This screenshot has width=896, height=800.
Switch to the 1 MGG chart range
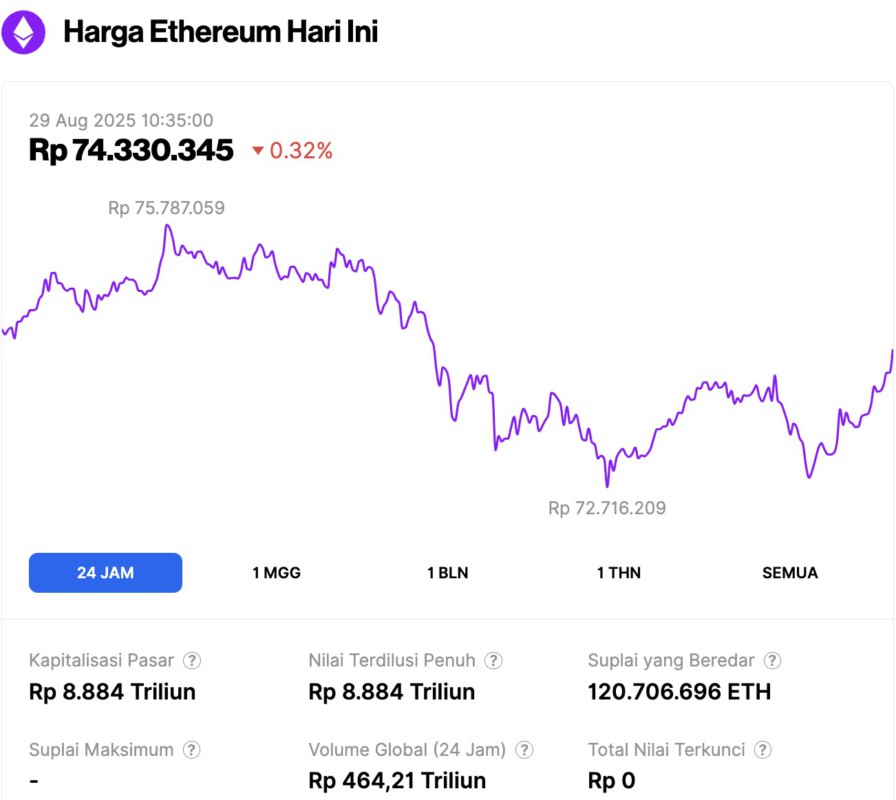pos(275,572)
